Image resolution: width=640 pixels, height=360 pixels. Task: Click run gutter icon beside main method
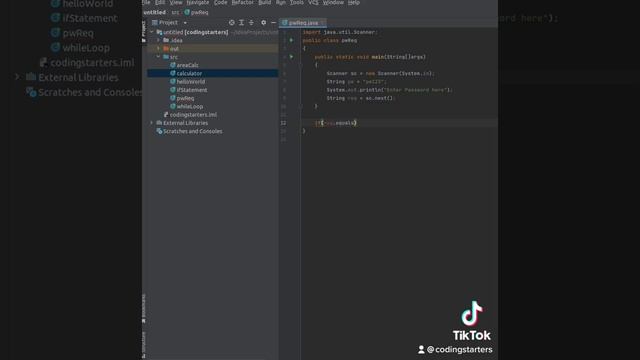291,57
